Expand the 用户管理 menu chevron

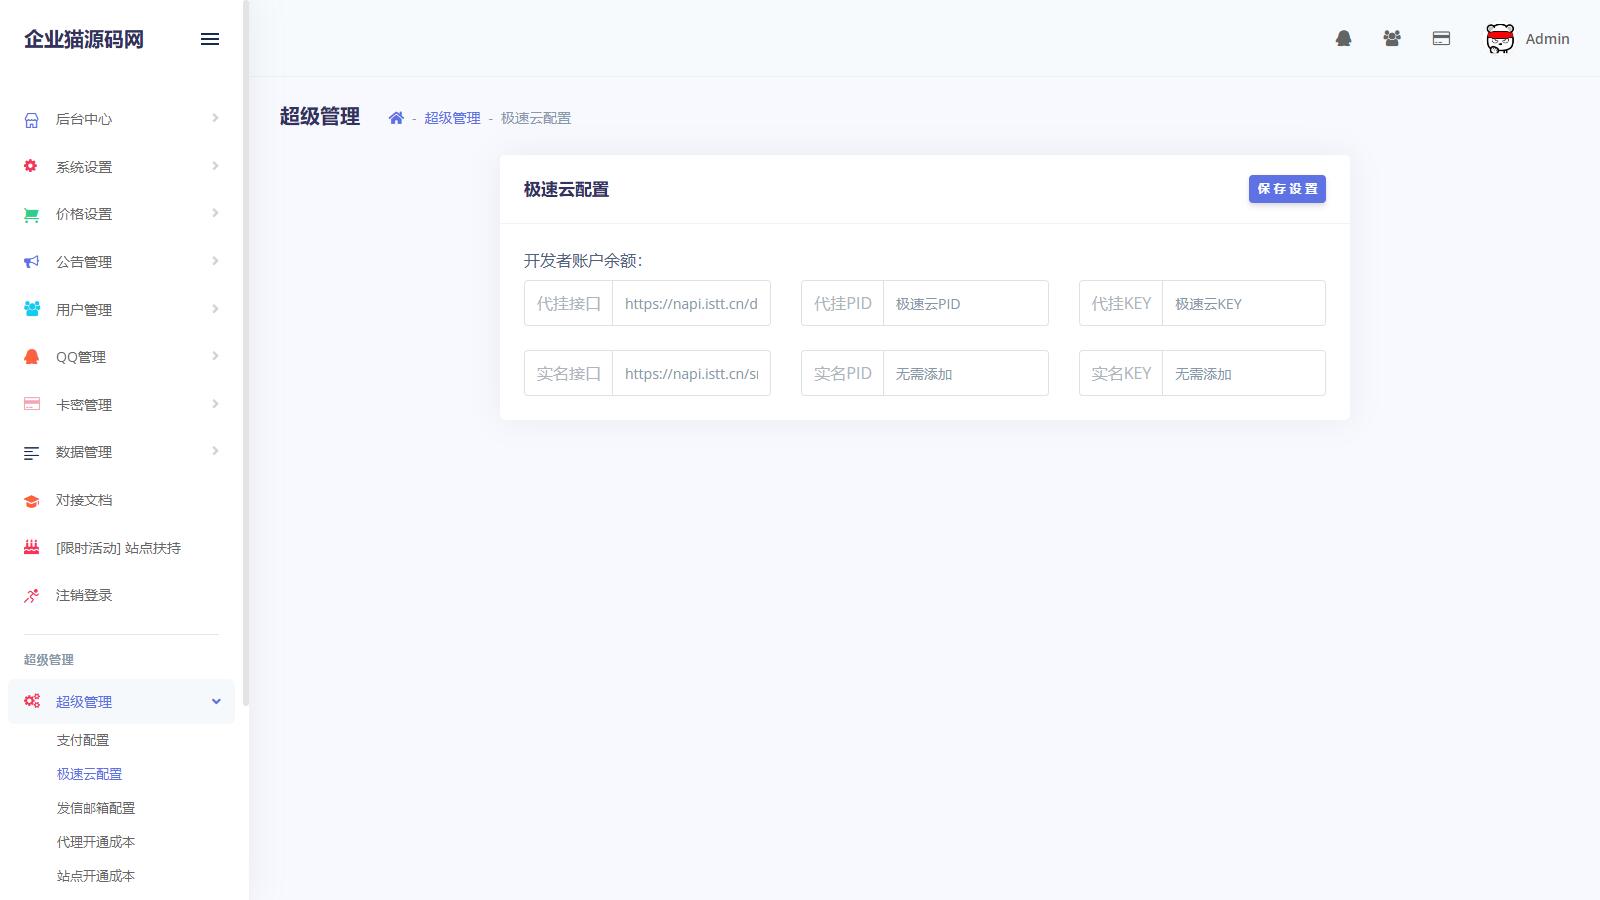[x=215, y=309]
